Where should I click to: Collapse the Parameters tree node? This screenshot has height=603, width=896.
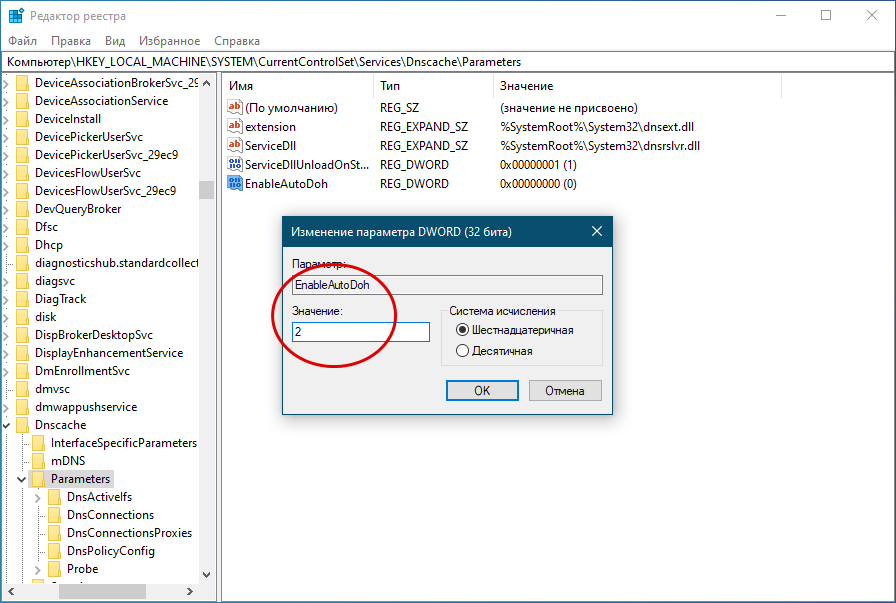coord(22,479)
